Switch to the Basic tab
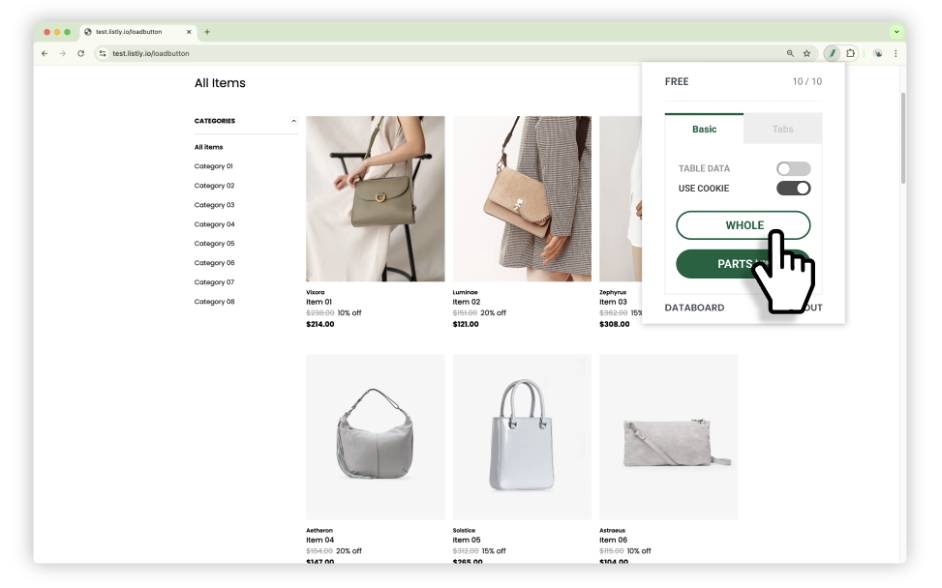 click(704, 129)
